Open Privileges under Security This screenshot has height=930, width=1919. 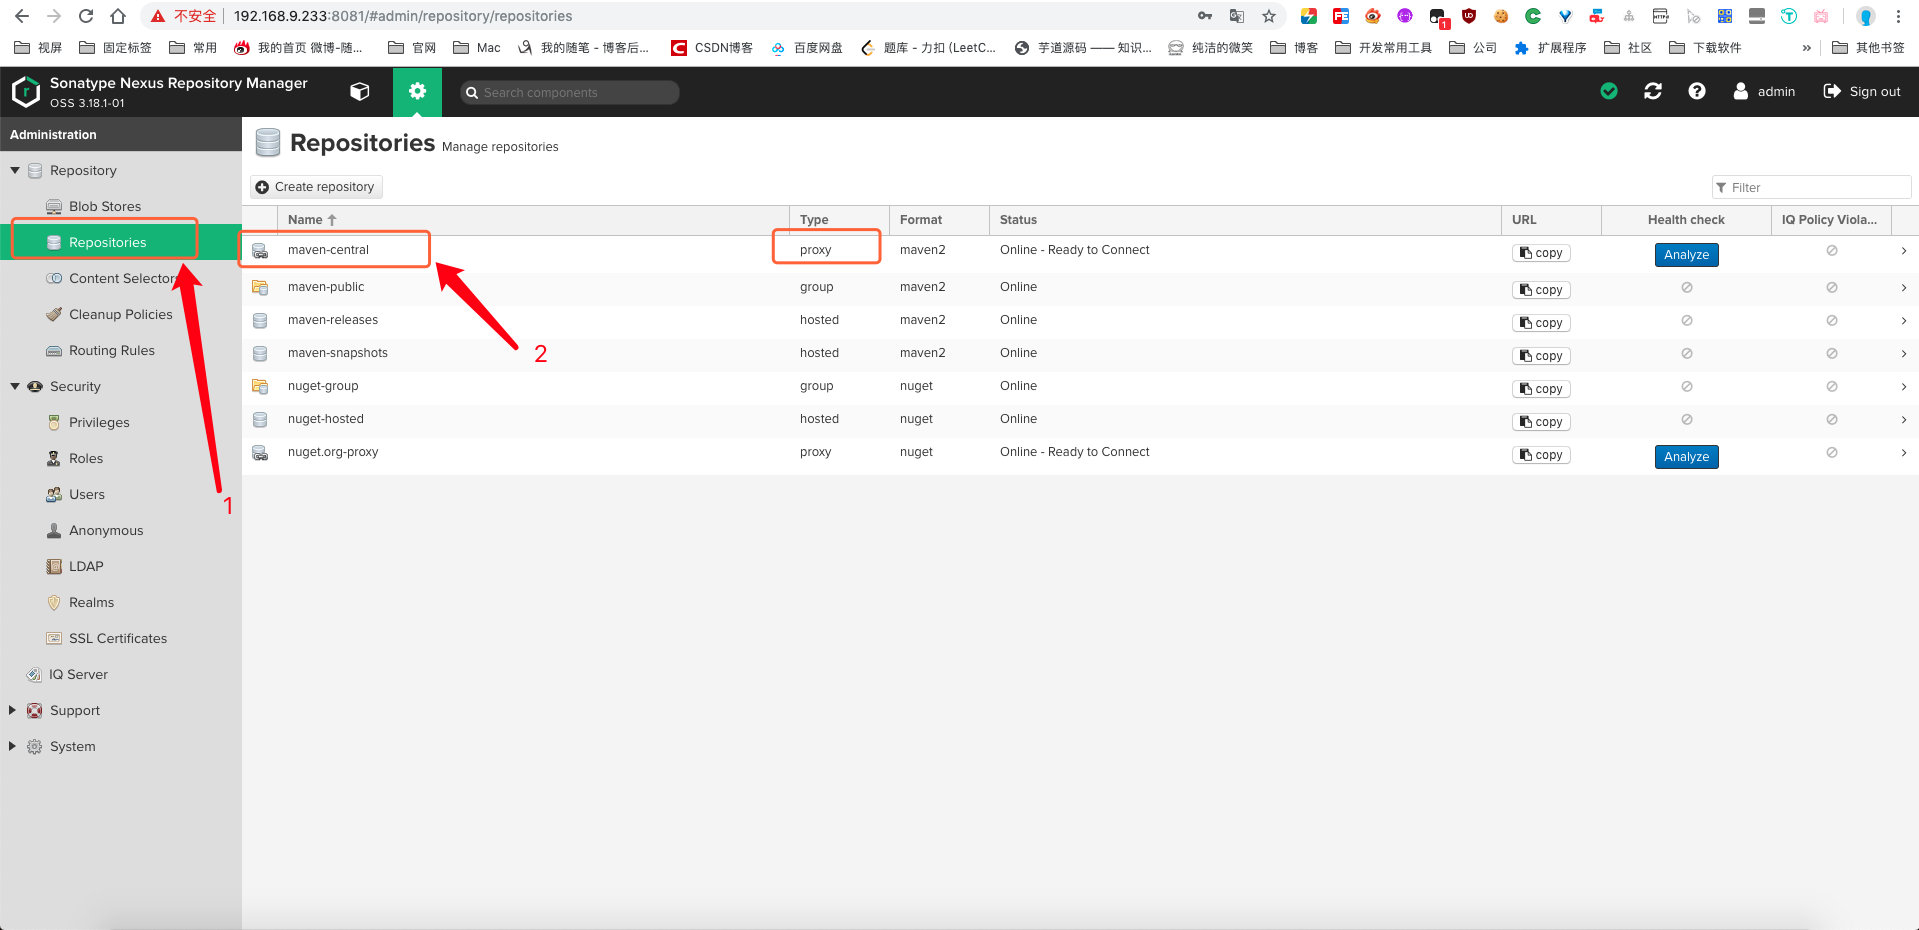[98, 423]
